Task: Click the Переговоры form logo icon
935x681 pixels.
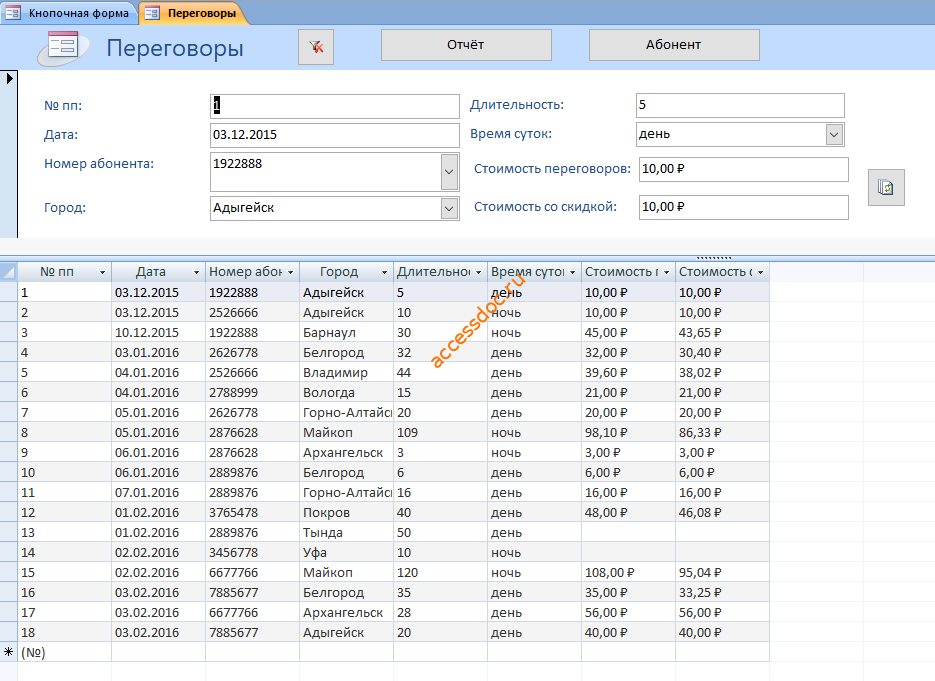Action: click(x=63, y=47)
